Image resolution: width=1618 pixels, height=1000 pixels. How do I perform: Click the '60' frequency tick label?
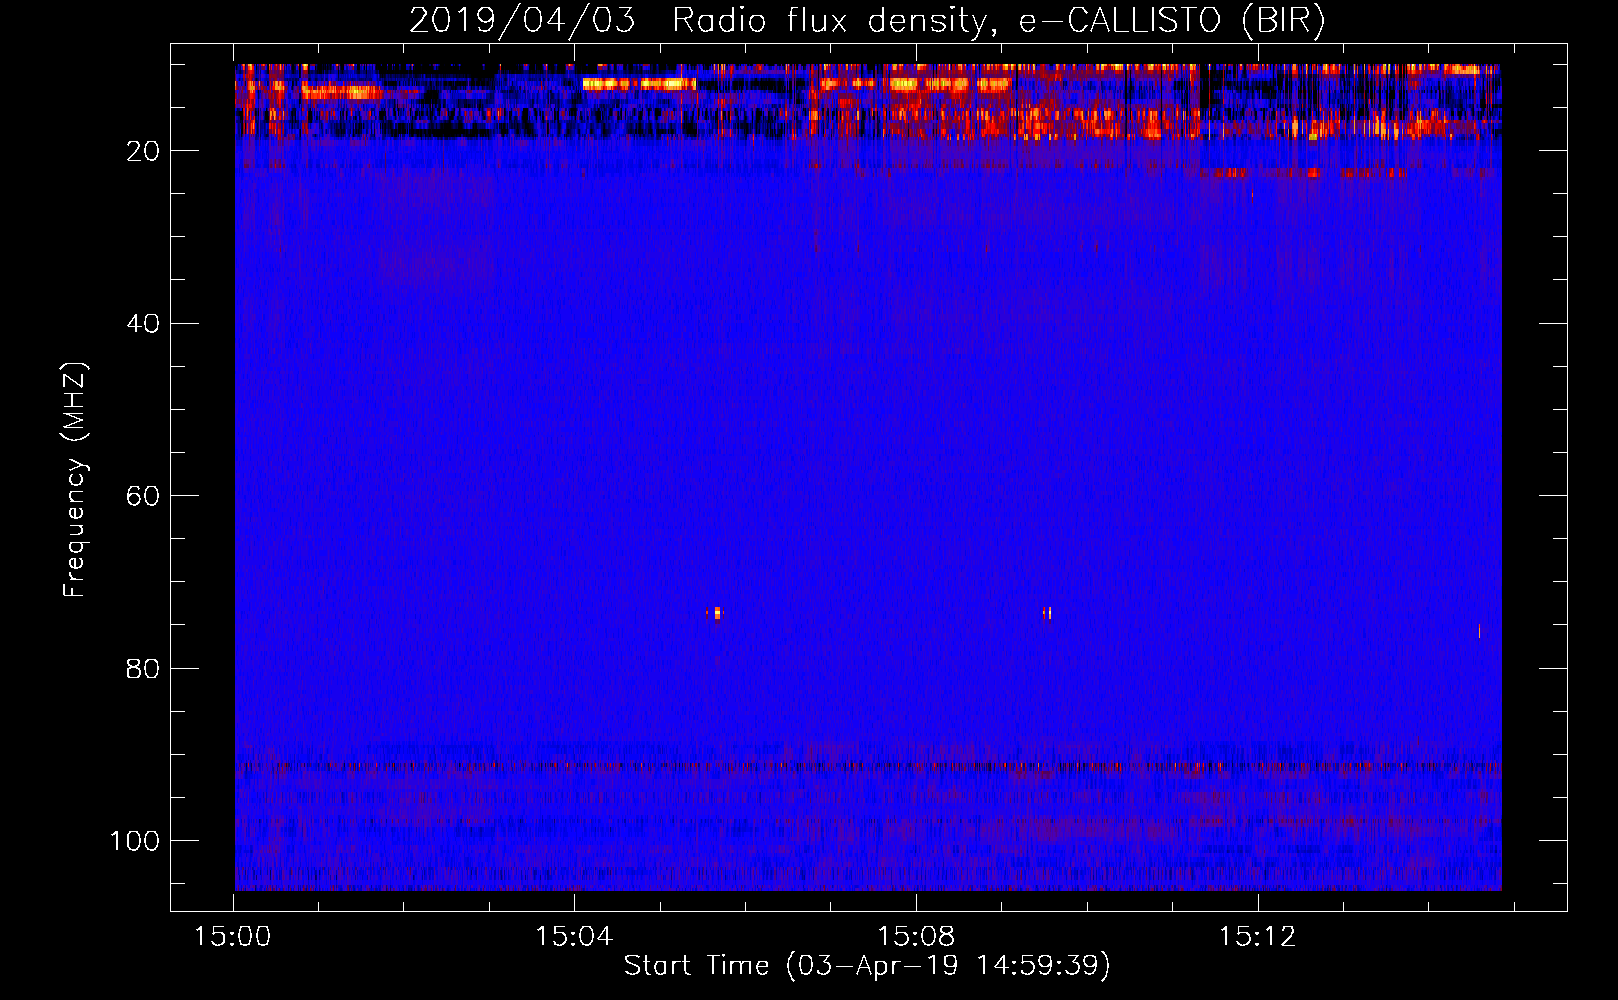click(144, 496)
